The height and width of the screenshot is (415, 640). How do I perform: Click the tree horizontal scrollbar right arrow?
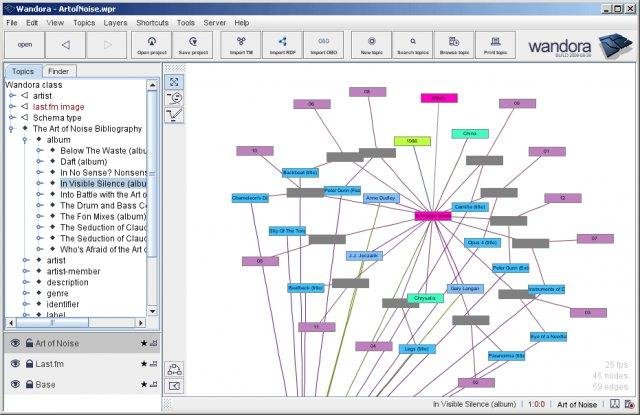(x=140, y=322)
